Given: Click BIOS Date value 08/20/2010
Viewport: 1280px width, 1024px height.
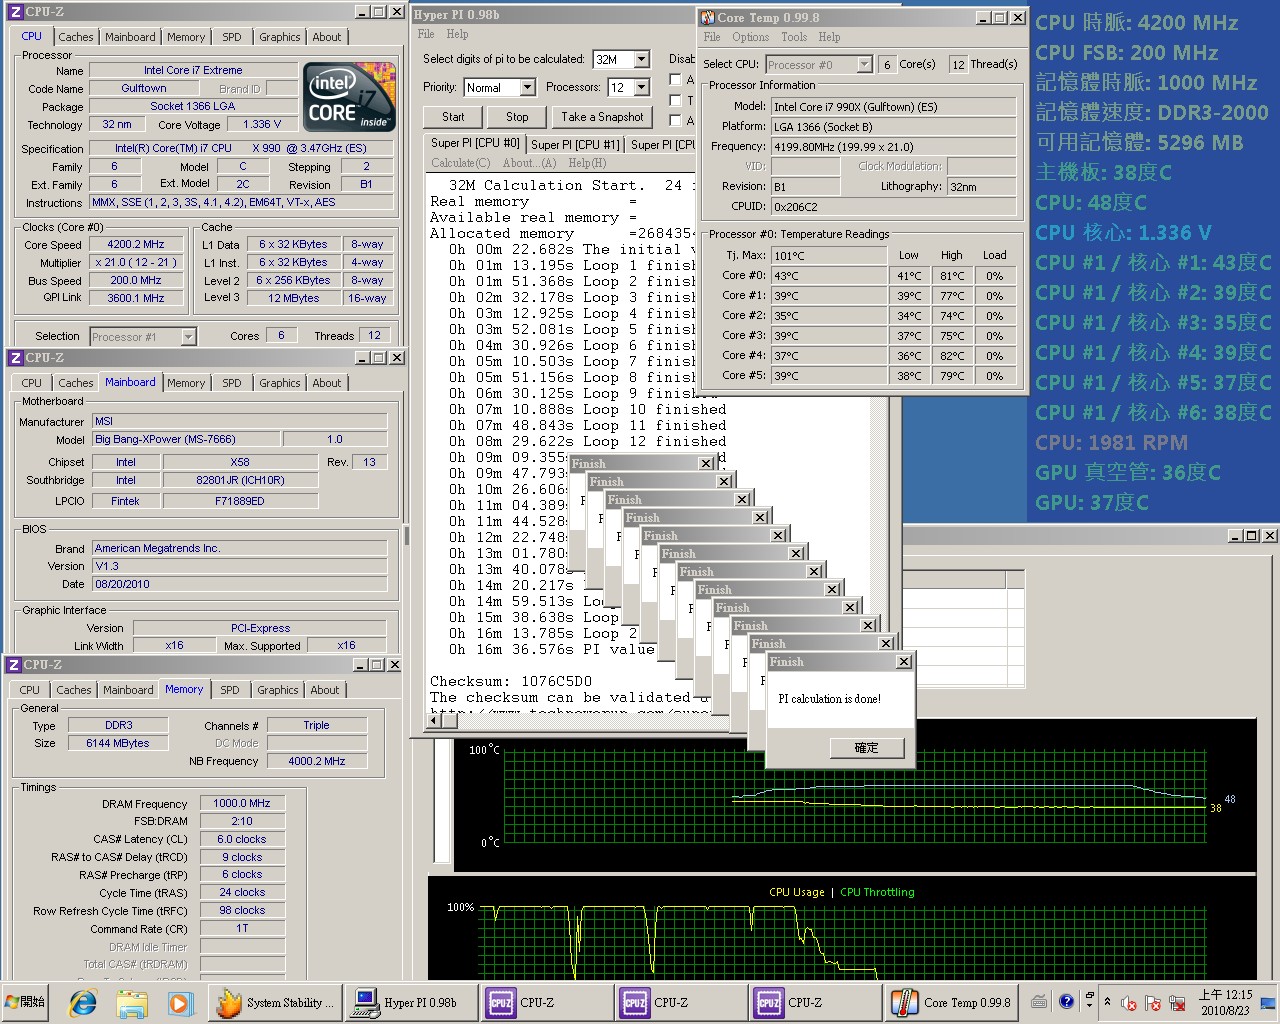Looking at the screenshot, I should click(240, 584).
